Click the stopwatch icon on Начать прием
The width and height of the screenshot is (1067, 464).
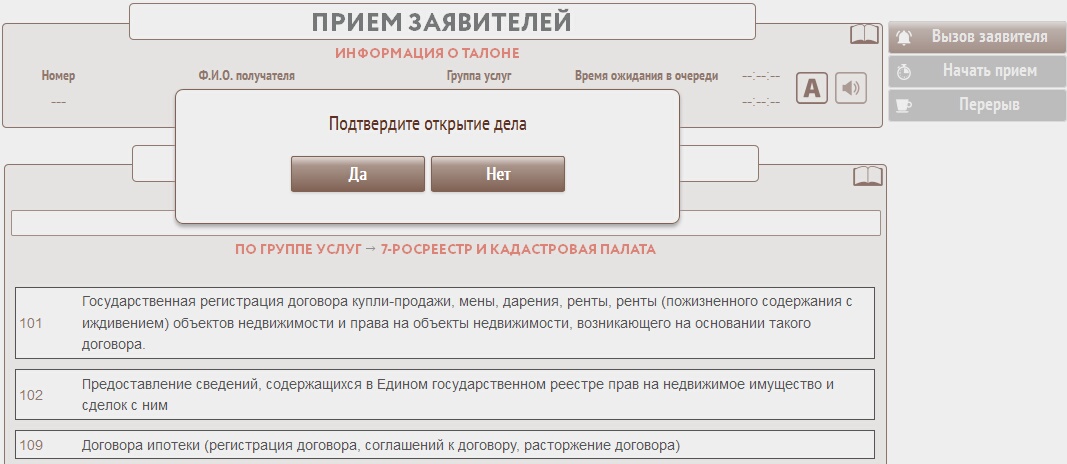coord(904,72)
